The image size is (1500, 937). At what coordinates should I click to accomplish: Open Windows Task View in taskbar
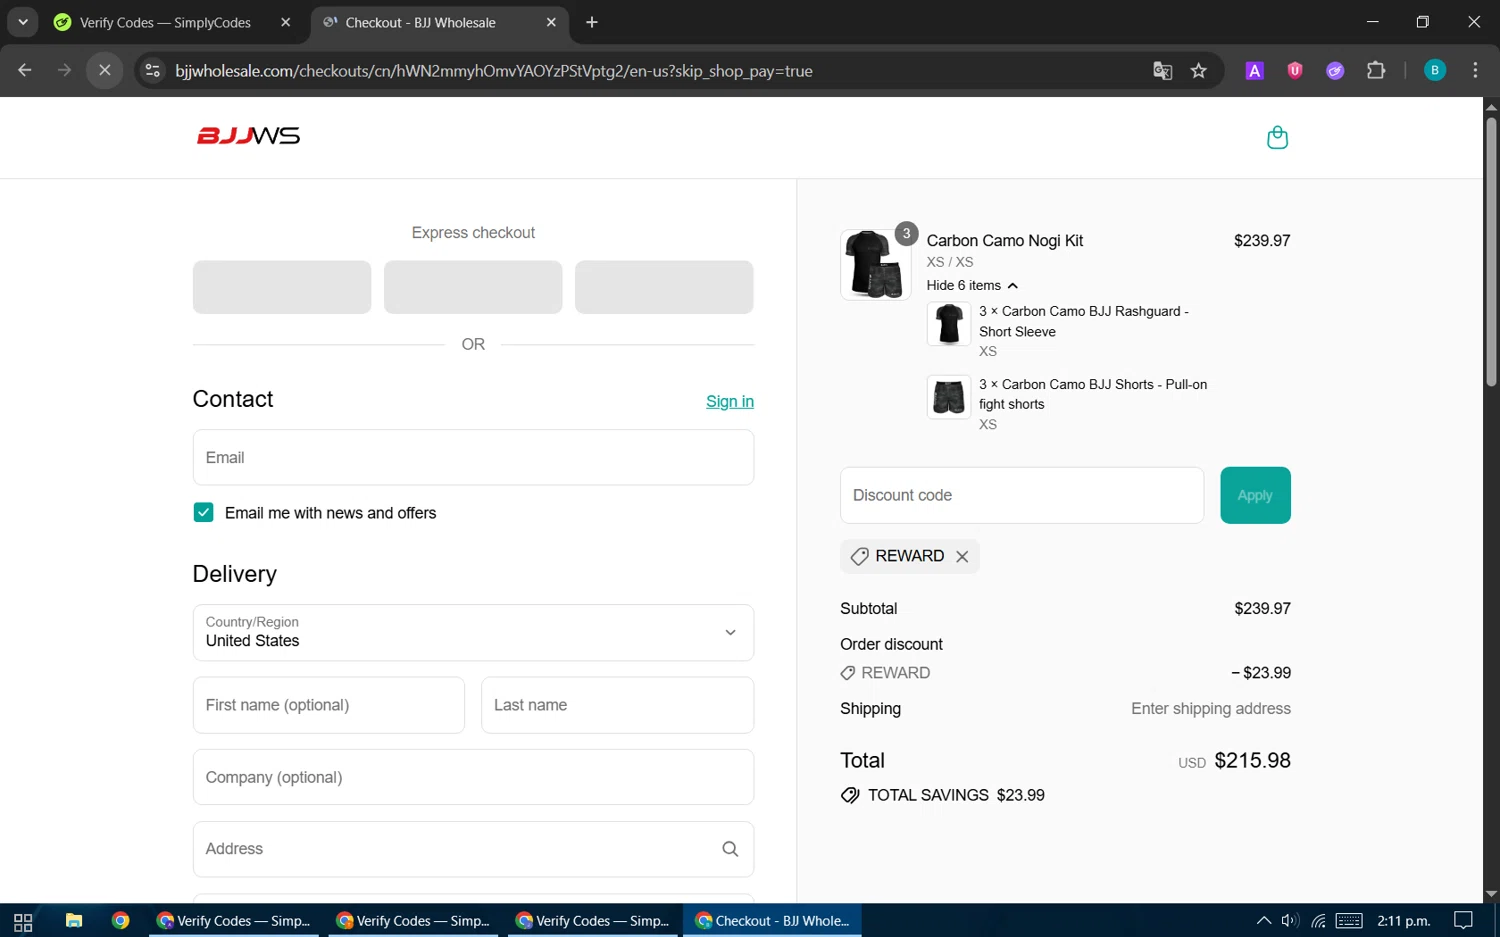tap(23, 921)
